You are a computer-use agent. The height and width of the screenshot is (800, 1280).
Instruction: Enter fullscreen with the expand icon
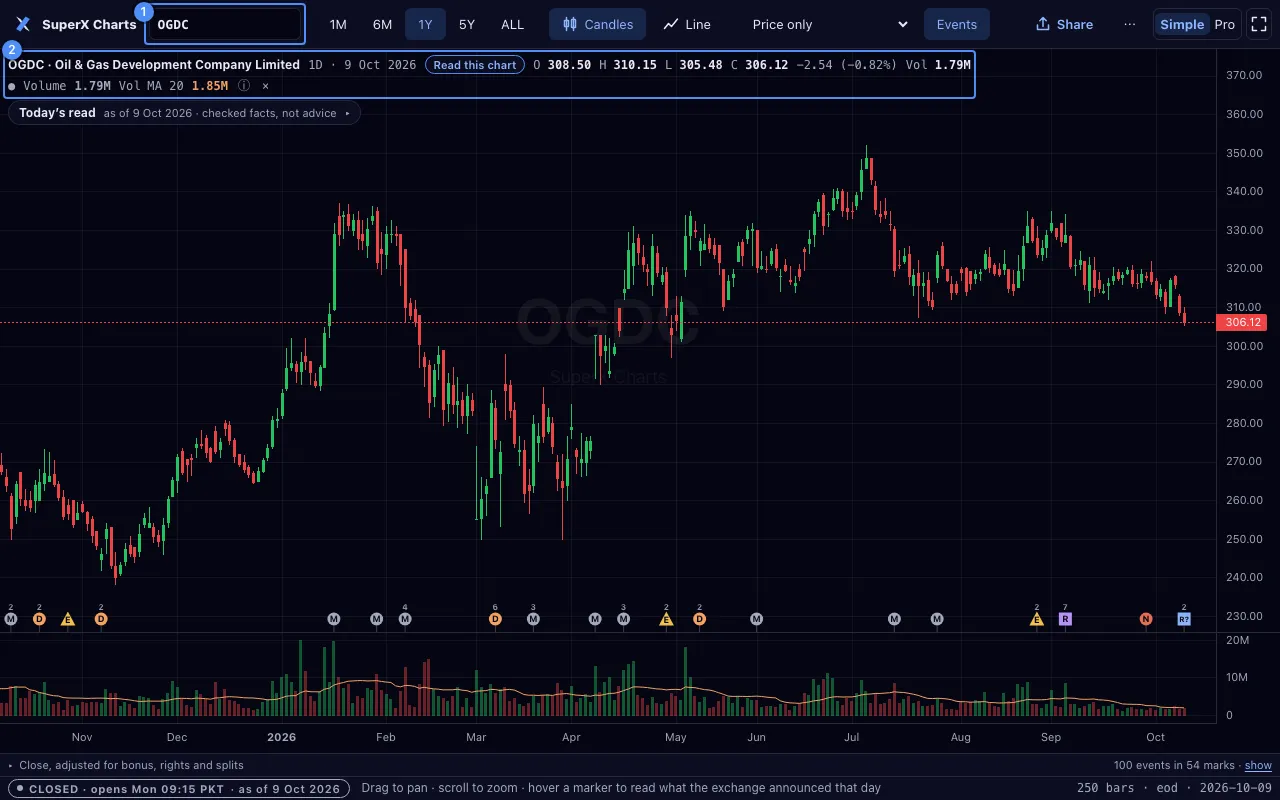pyautogui.click(x=1259, y=24)
